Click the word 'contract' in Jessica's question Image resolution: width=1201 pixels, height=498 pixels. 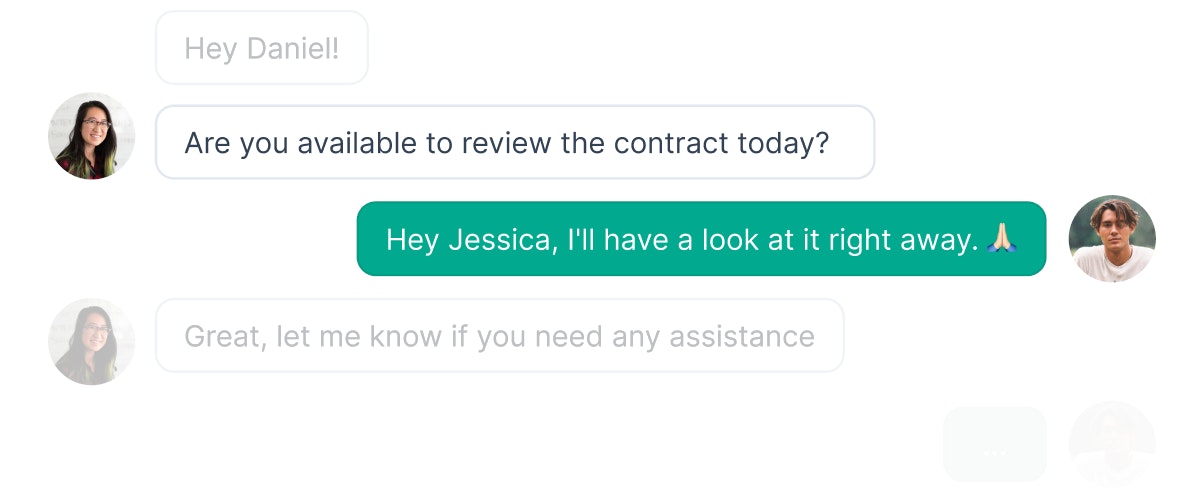(x=671, y=143)
